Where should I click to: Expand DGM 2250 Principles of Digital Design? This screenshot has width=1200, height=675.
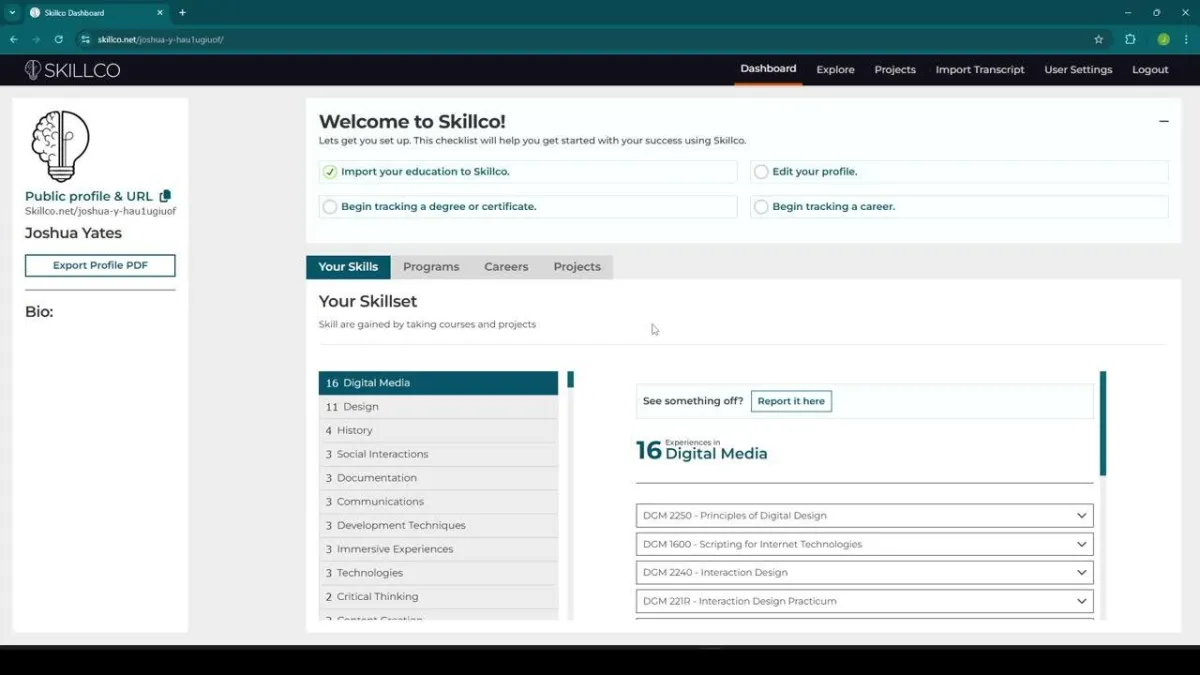click(x=864, y=516)
